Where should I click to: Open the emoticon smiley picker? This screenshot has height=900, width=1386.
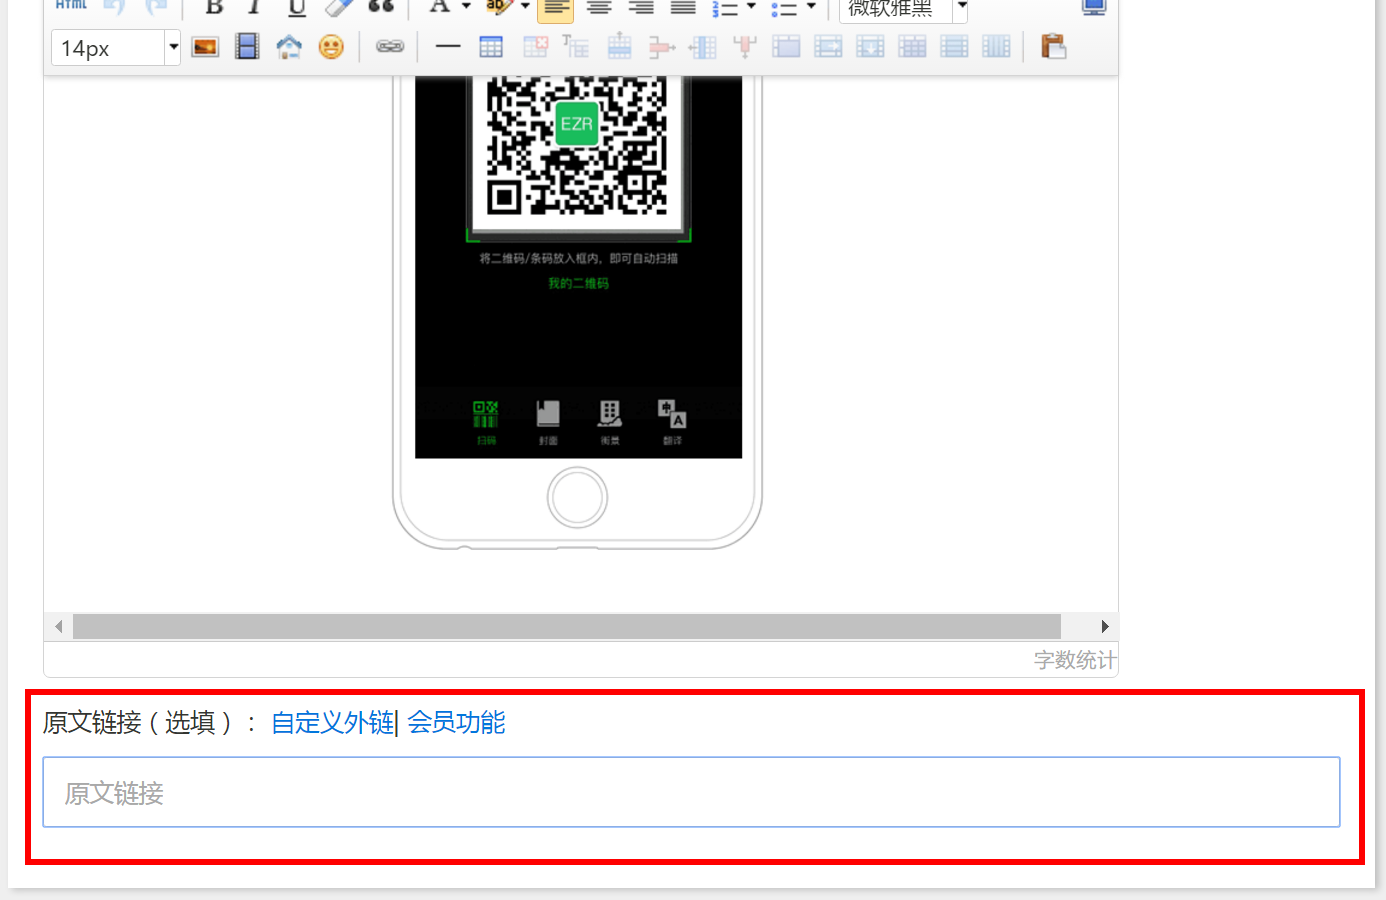(331, 47)
